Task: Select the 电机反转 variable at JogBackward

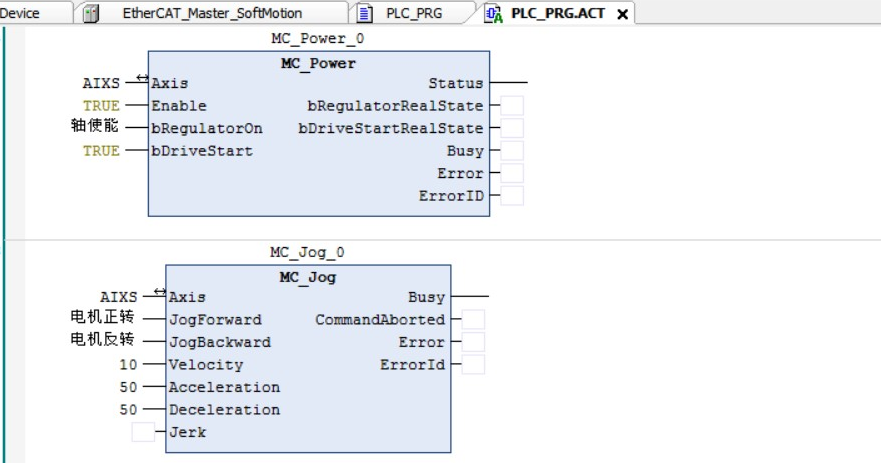Action: point(102,341)
